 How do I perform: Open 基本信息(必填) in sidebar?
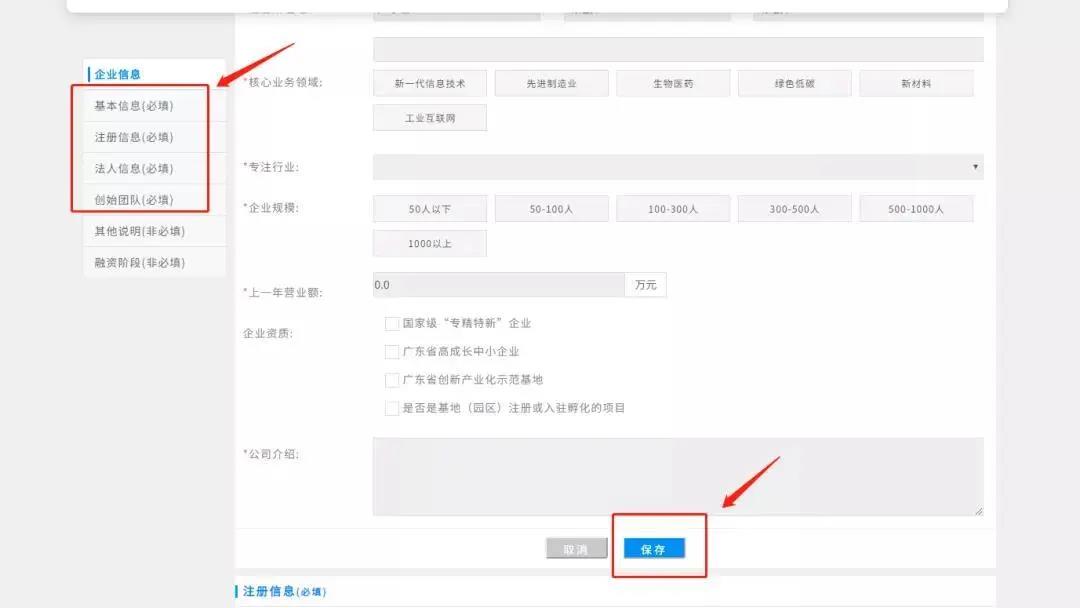(133, 106)
